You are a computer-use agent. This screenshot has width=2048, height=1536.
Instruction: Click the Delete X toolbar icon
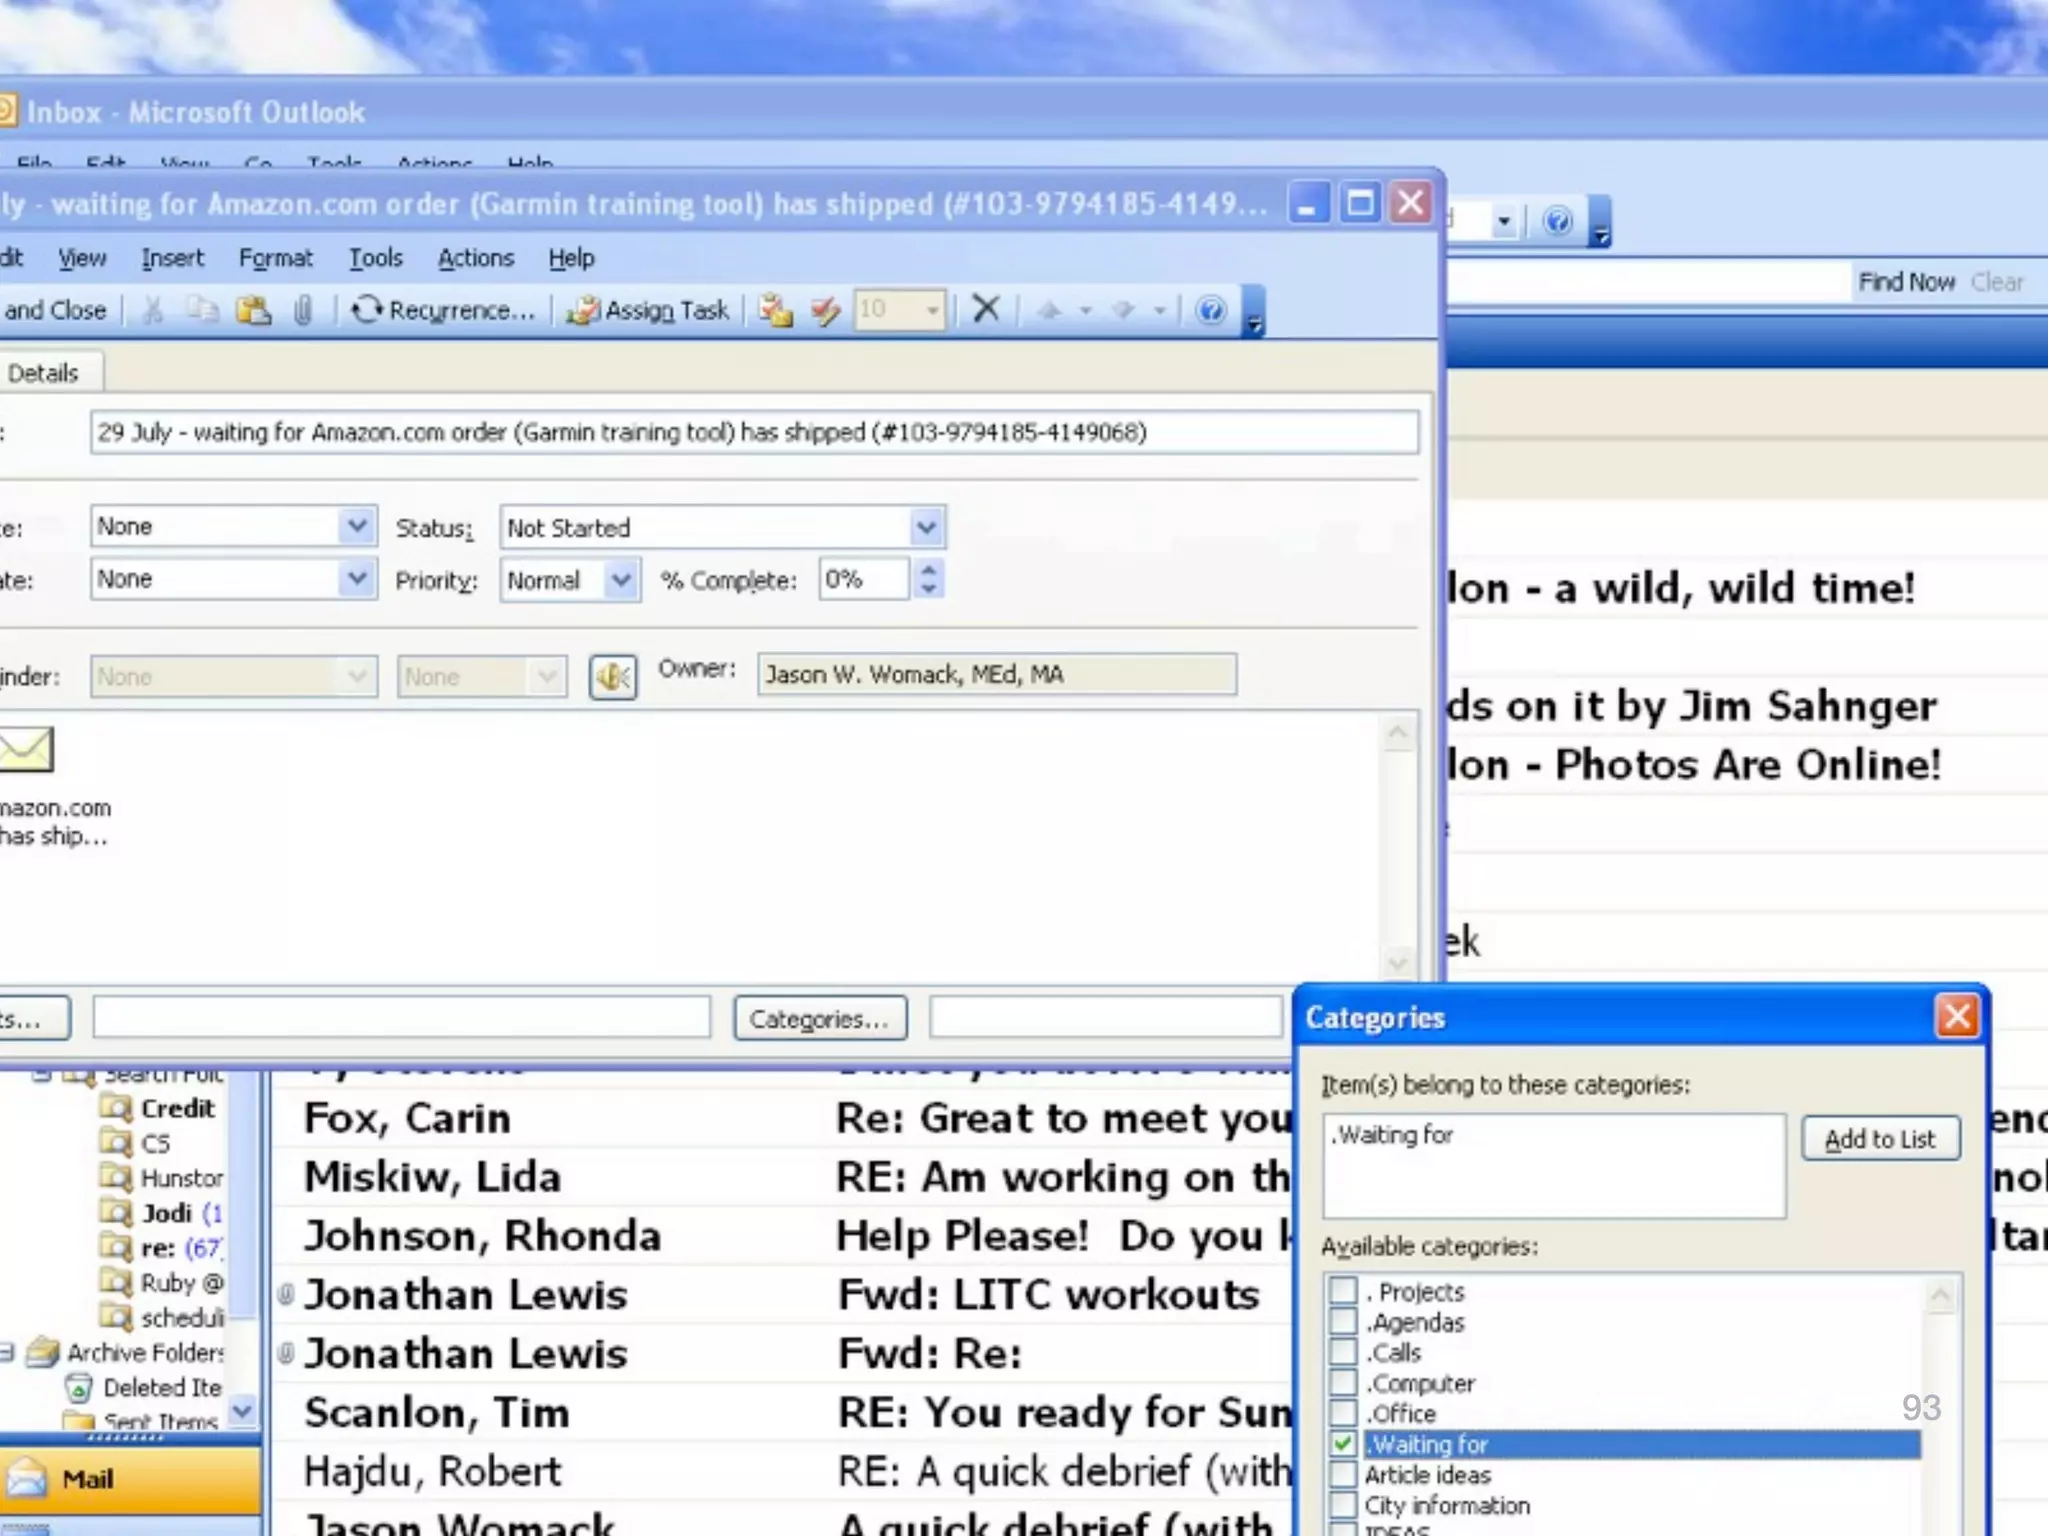click(x=986, y=309)
